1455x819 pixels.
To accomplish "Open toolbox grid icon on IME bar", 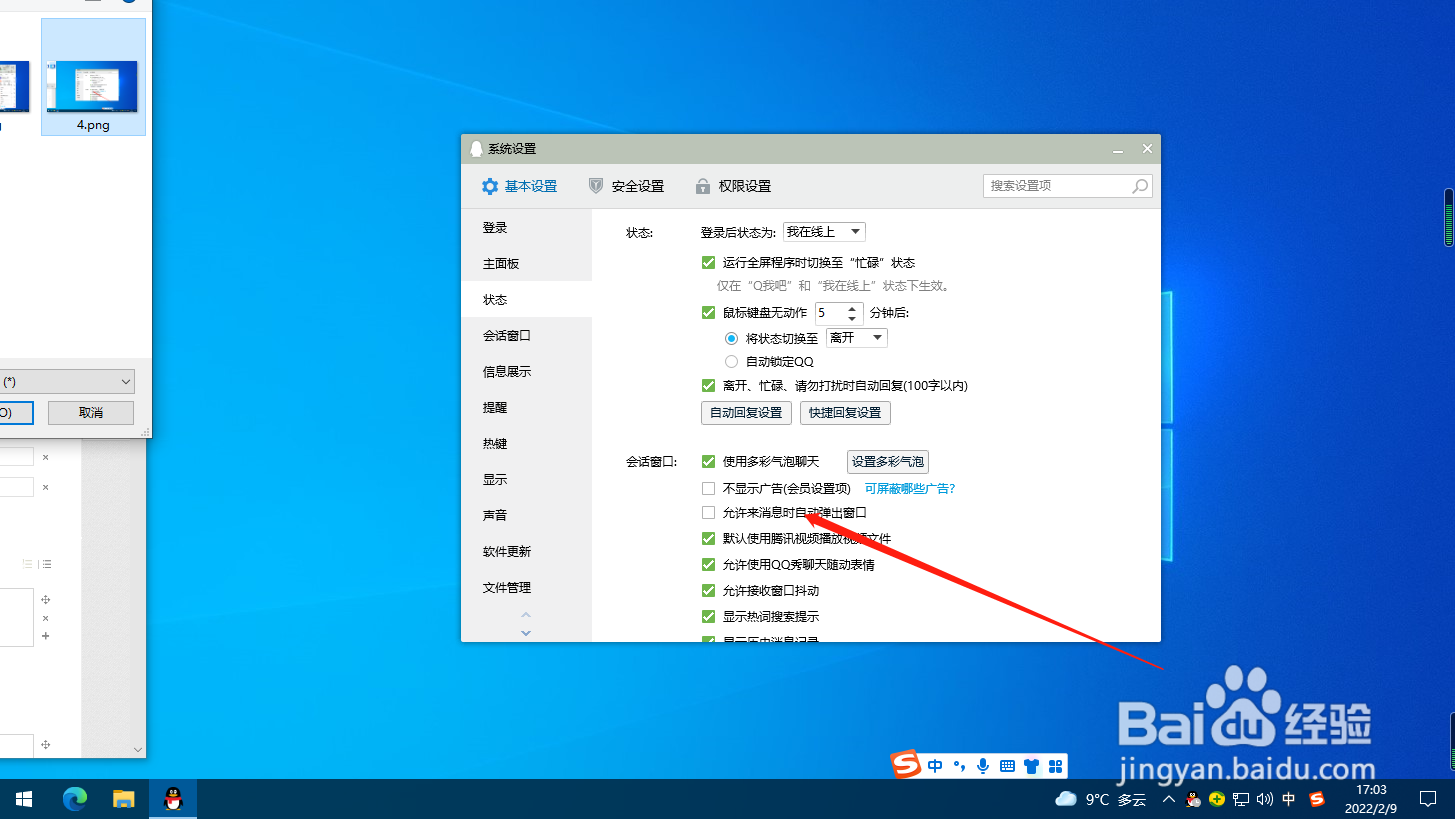I will pyautogui.click(x=1055, y=767).
